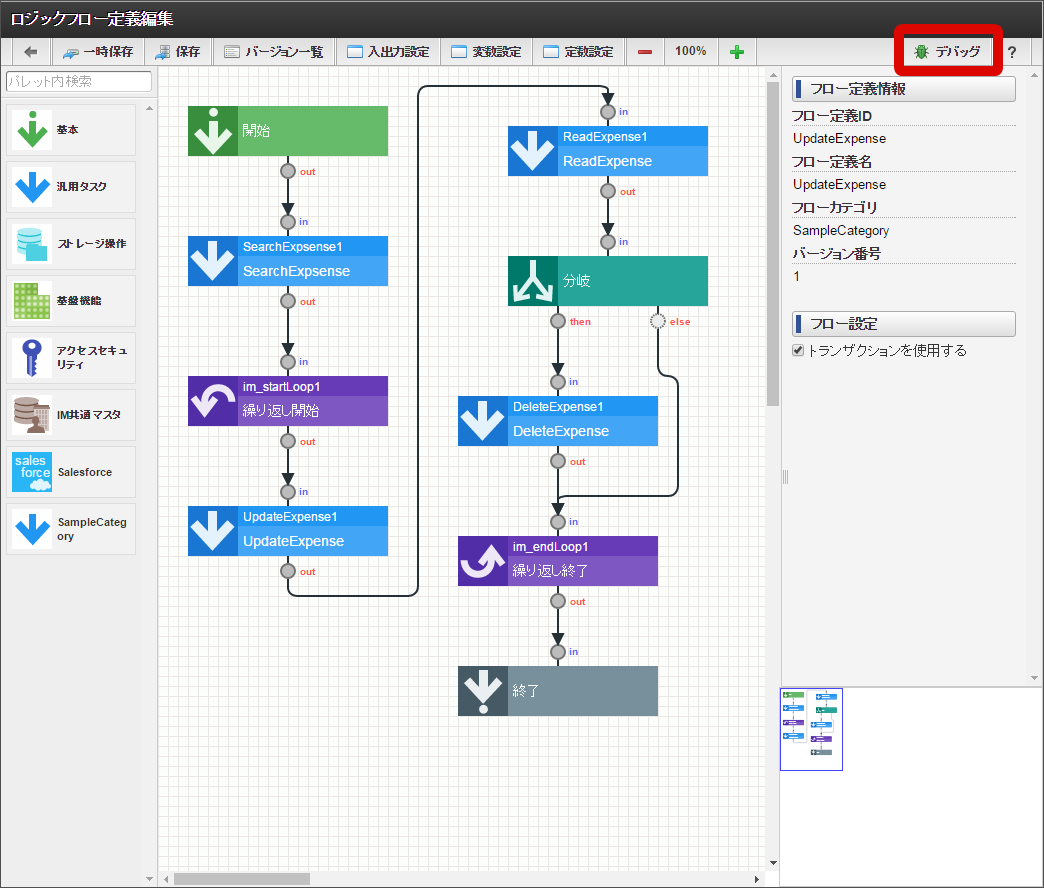Open 入出力設定 input/output settings
The image size is (1044, 888).
(388, 52)
